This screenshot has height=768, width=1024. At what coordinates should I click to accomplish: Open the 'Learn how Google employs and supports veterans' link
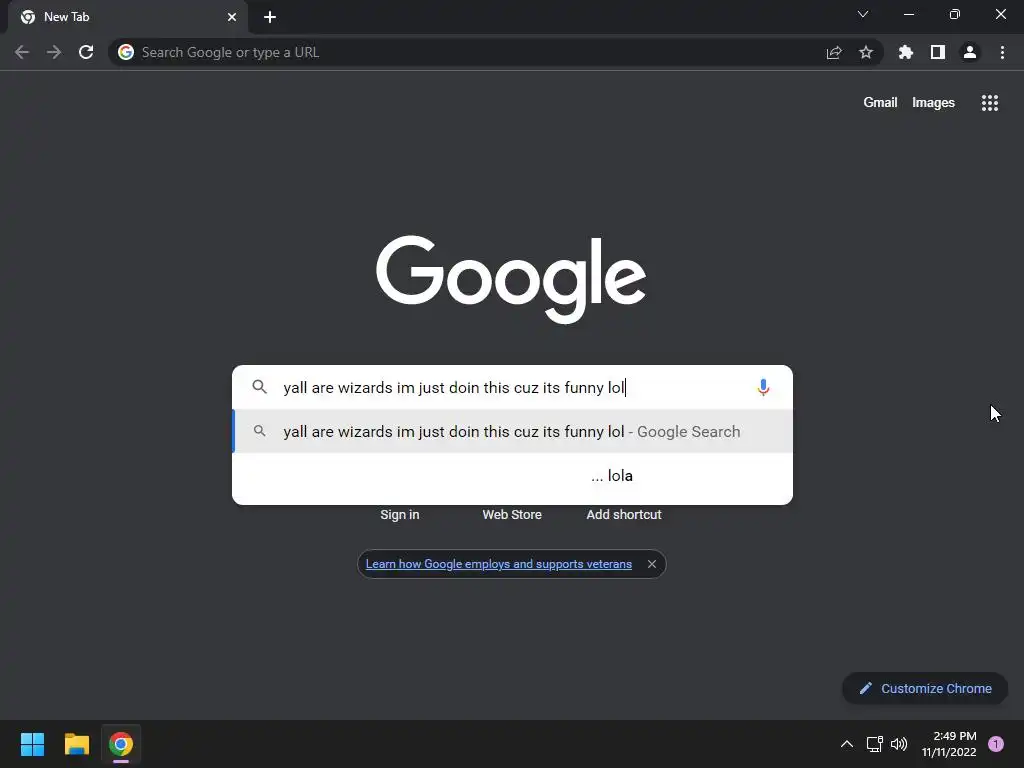(x=498, y=564)
